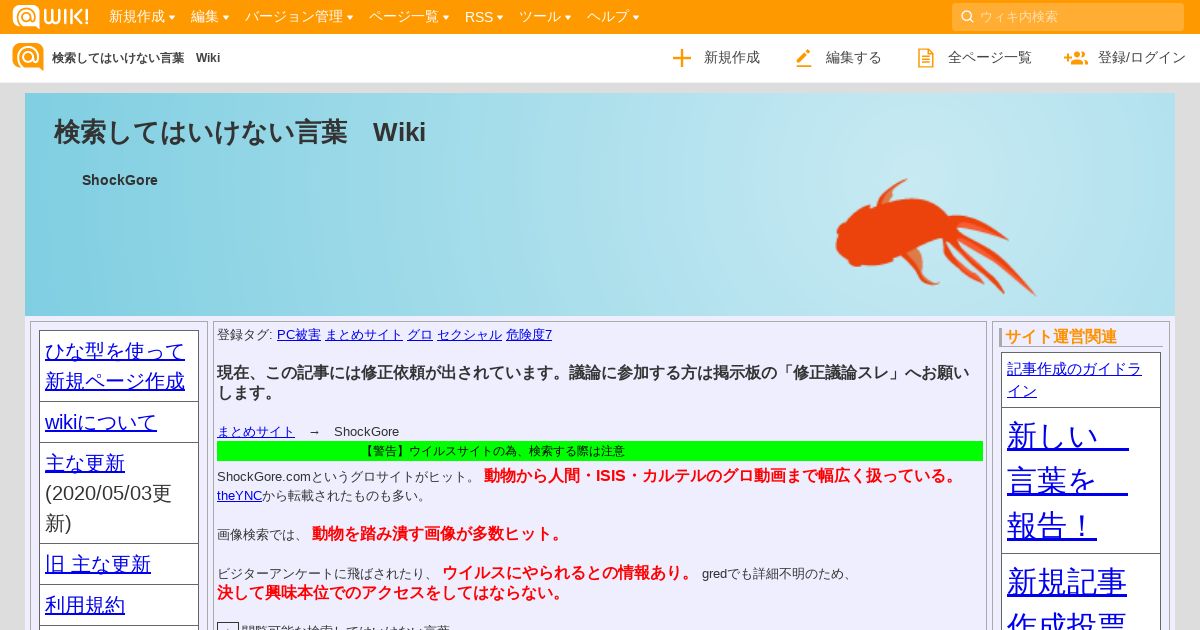Click red text 決して興味本位でのアクセスをしてはならない。

click(391, 593)
